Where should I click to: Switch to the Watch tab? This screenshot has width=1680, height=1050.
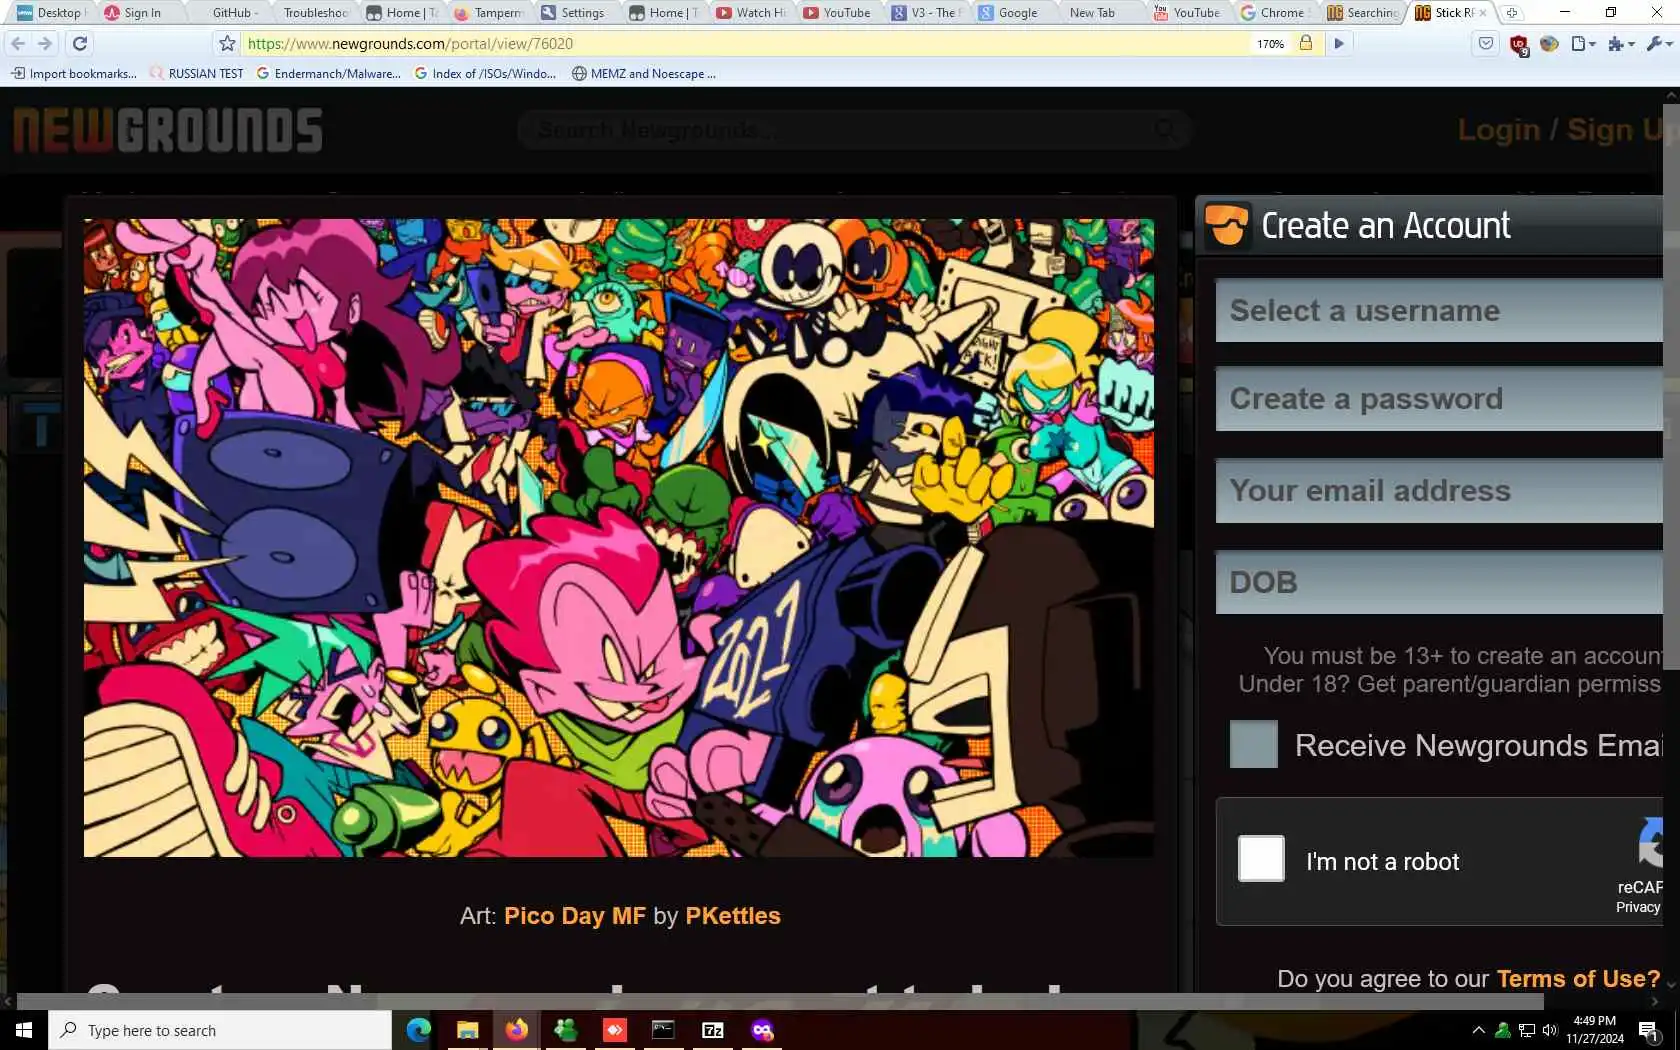[751, 13]
